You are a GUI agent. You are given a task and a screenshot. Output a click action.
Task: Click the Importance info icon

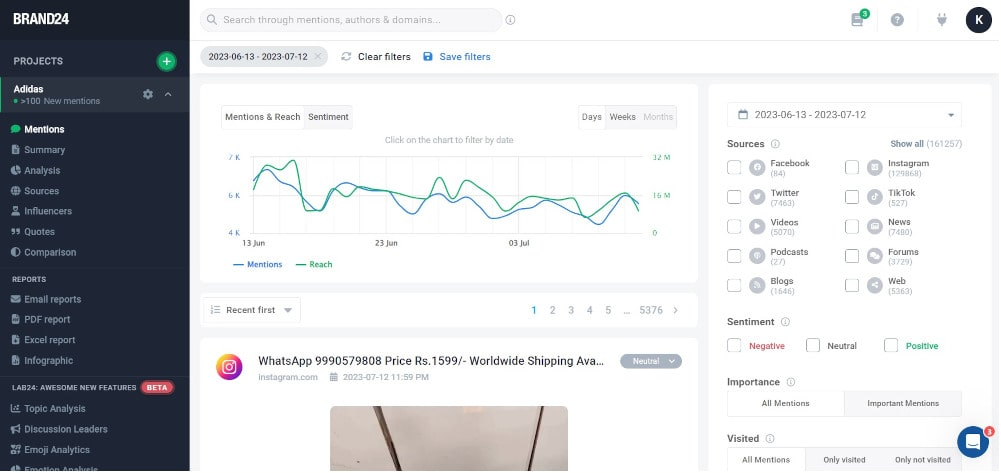(790, 382)
